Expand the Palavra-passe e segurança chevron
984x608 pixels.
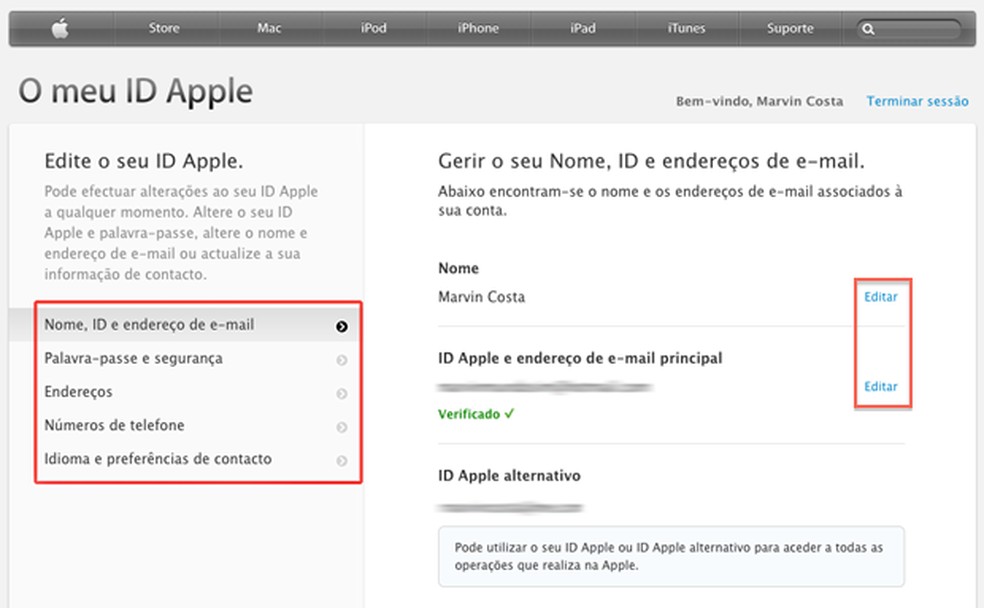342,358
